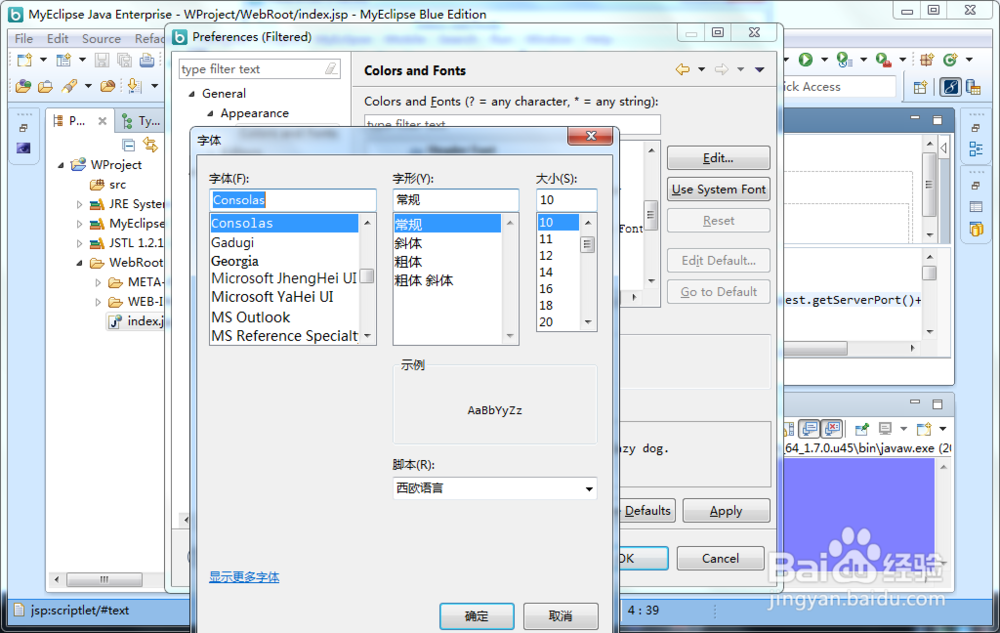Click the eye image view icon in left trim

click(x=24, y=148)
